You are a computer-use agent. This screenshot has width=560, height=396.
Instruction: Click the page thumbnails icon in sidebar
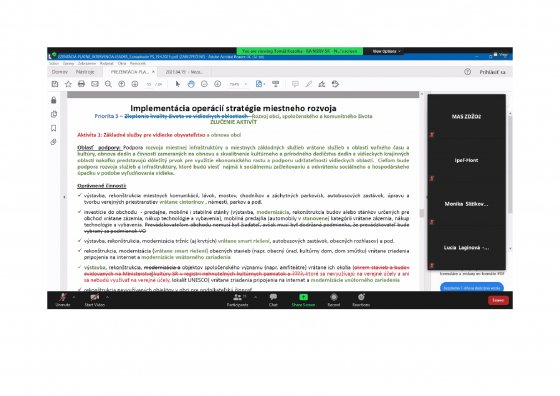tap(54, 114)
